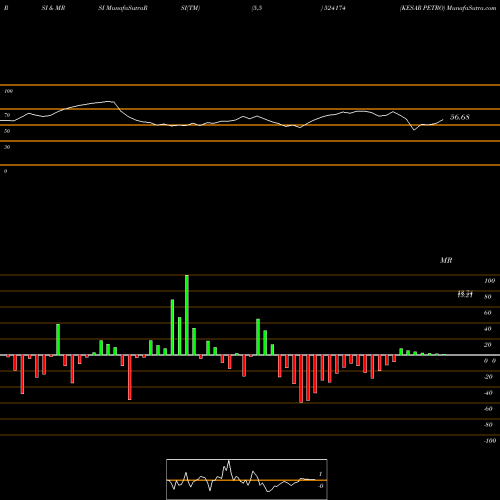Click the RSI axis label 30
The width and height of the screenshot is (500, 500).
[7, 147]
